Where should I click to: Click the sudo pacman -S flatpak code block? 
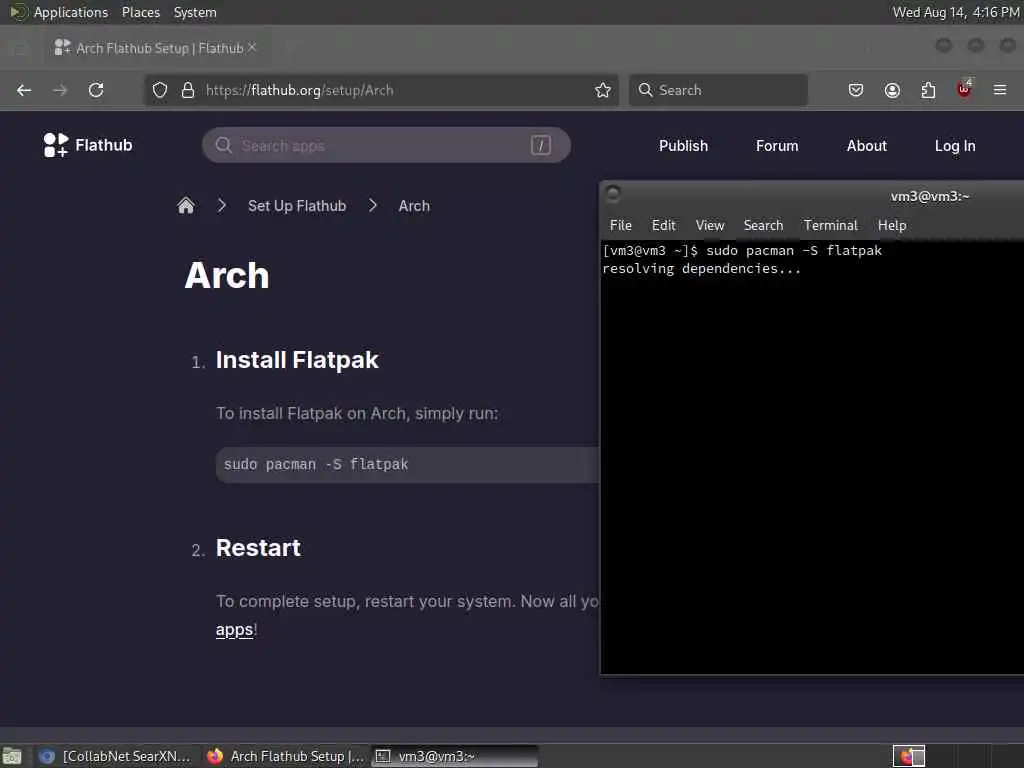point(408,464)
